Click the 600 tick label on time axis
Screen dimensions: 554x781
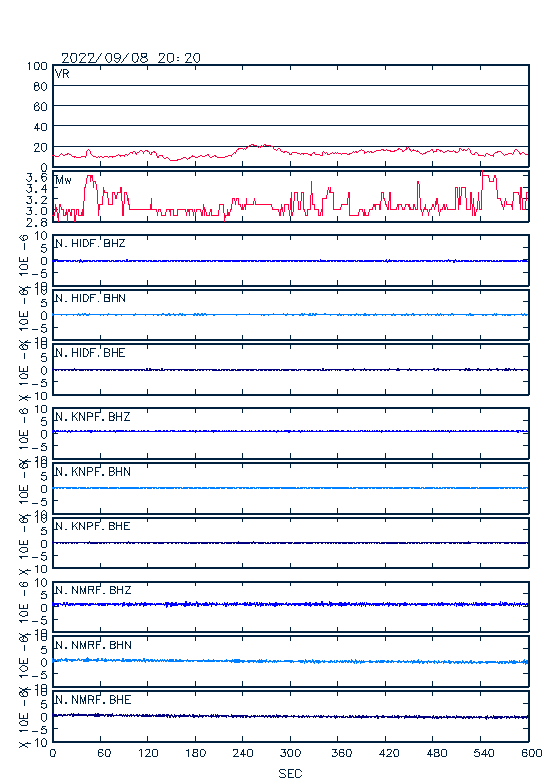click(x=531, y=753)
